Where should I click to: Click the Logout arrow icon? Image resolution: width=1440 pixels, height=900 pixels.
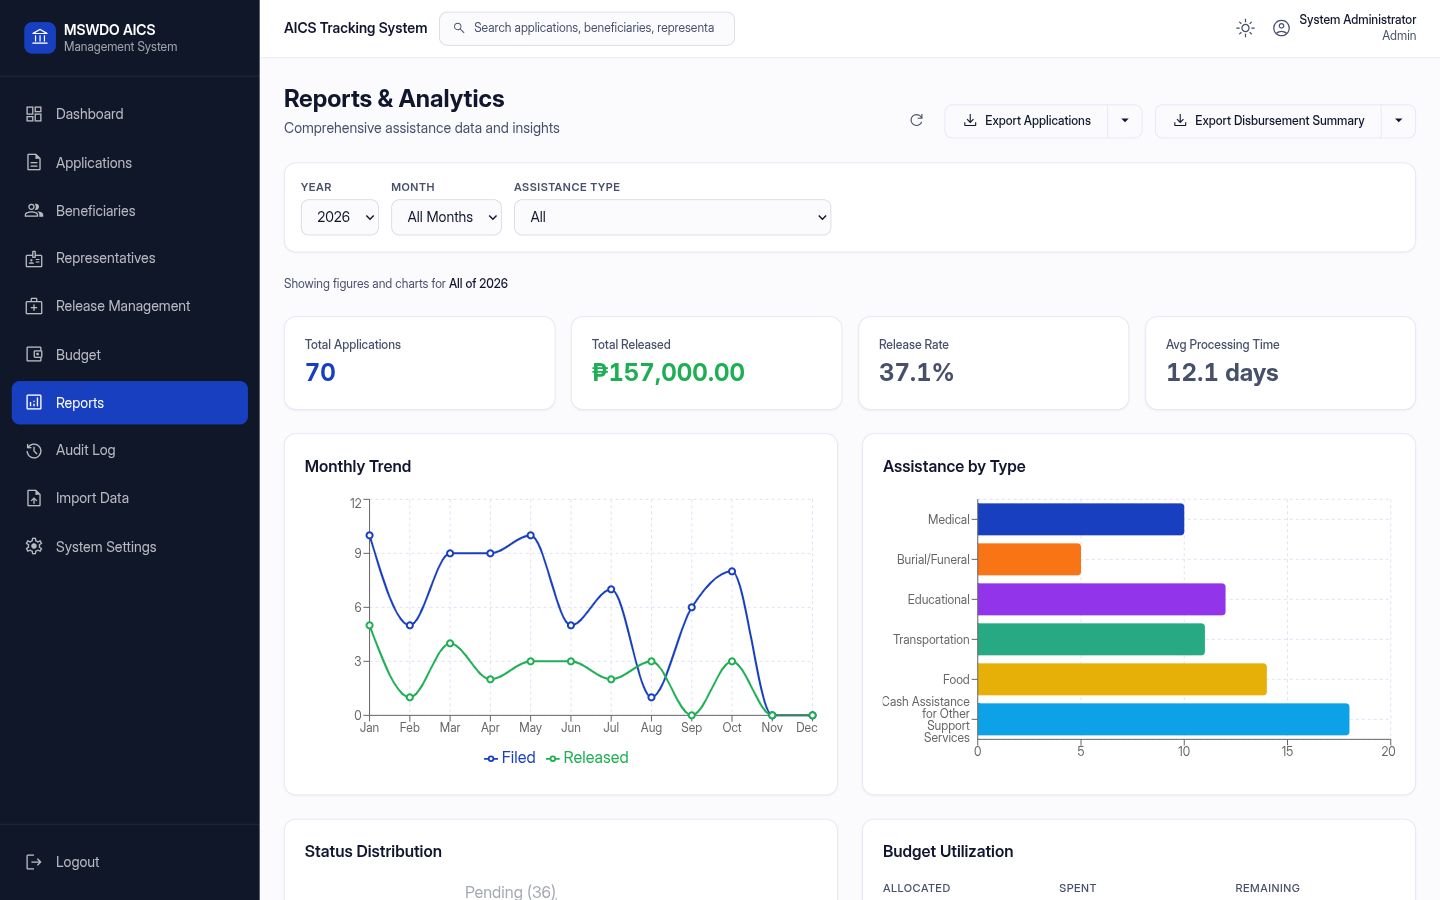[x=34, y=862]
